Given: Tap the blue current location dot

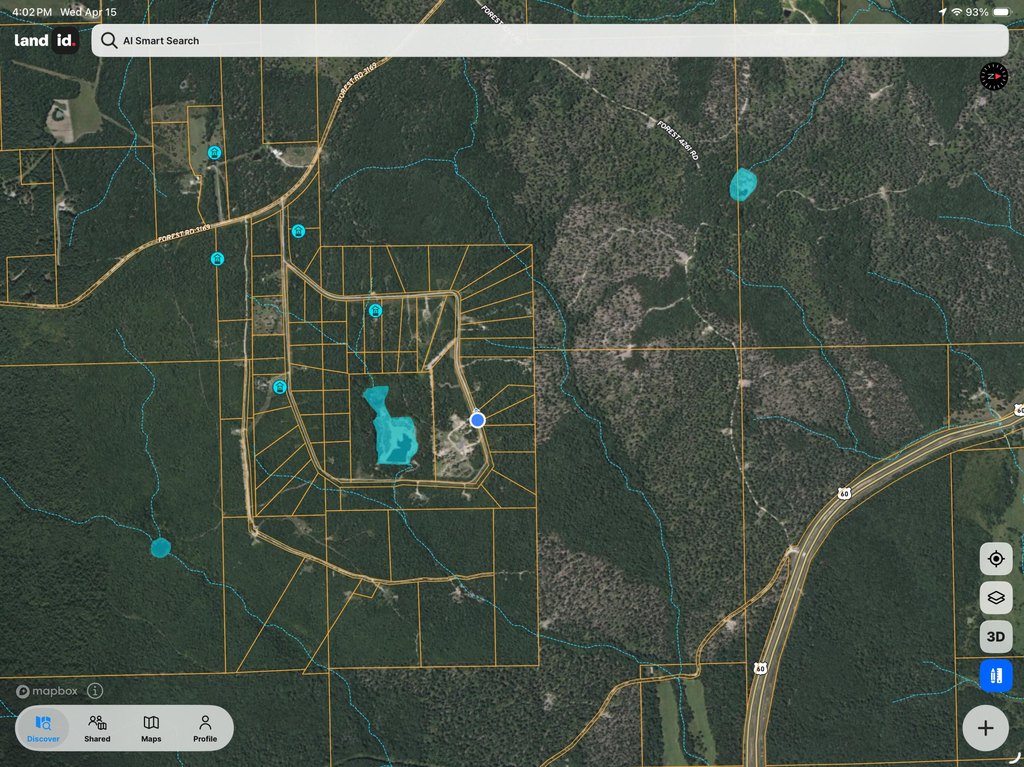Looking at the screenshot, I should (477, 420).
